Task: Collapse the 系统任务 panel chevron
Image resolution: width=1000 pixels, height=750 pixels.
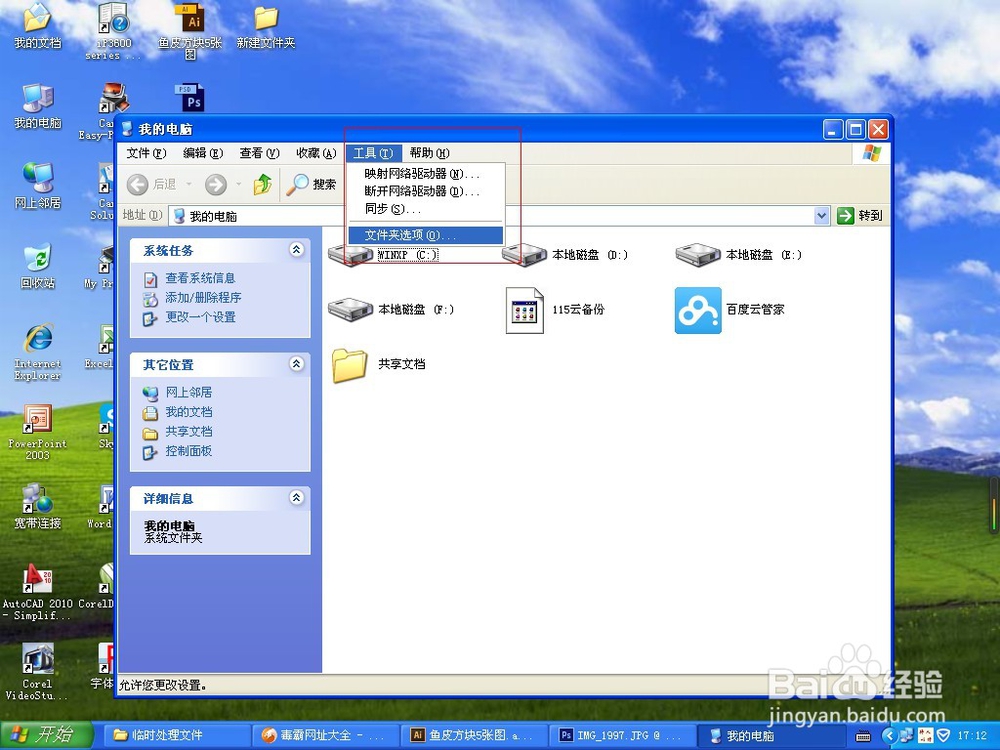Action: coord(294,250)
